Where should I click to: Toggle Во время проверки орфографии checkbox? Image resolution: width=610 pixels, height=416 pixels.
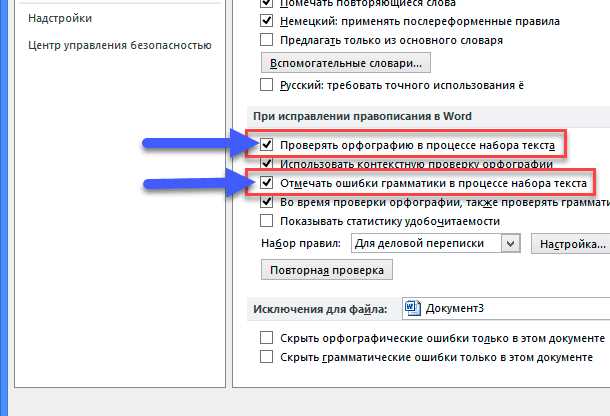[266, 202]
